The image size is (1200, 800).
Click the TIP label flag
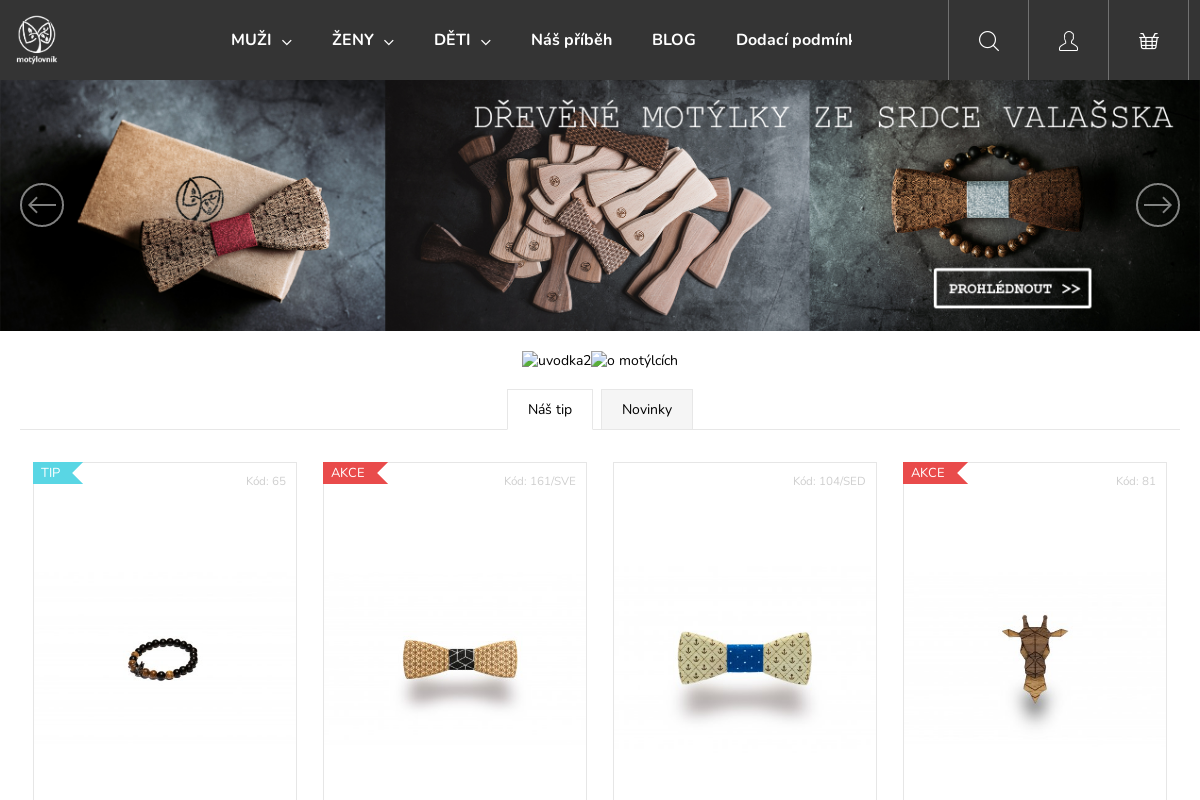tap(57, 473)
